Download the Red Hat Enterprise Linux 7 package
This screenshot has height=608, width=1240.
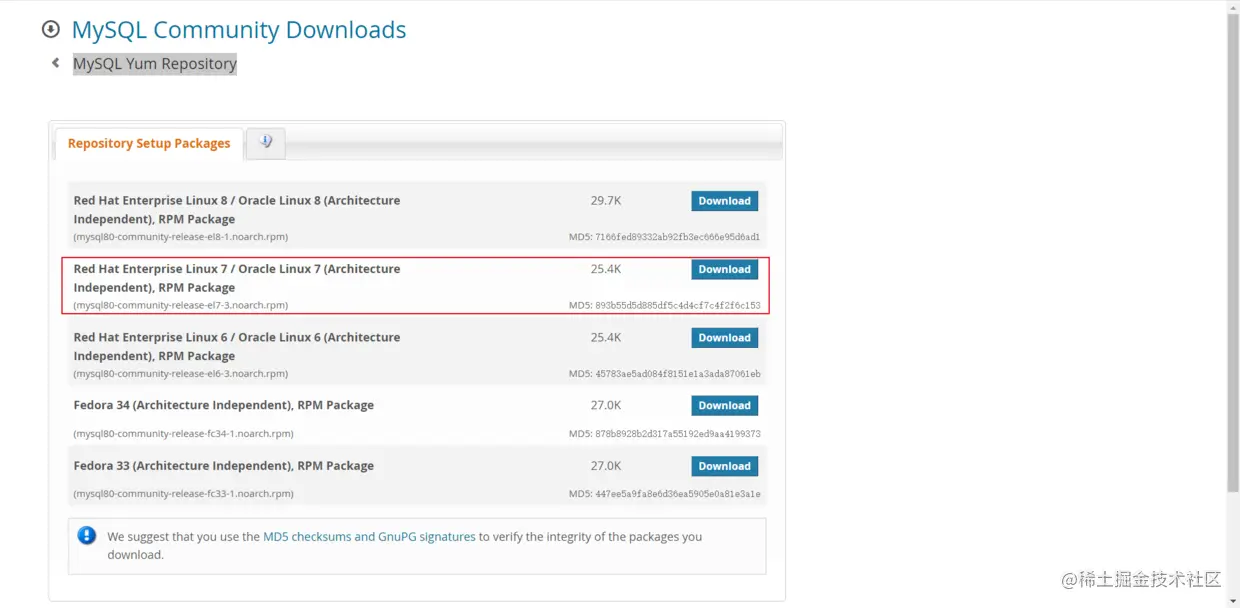724,269
